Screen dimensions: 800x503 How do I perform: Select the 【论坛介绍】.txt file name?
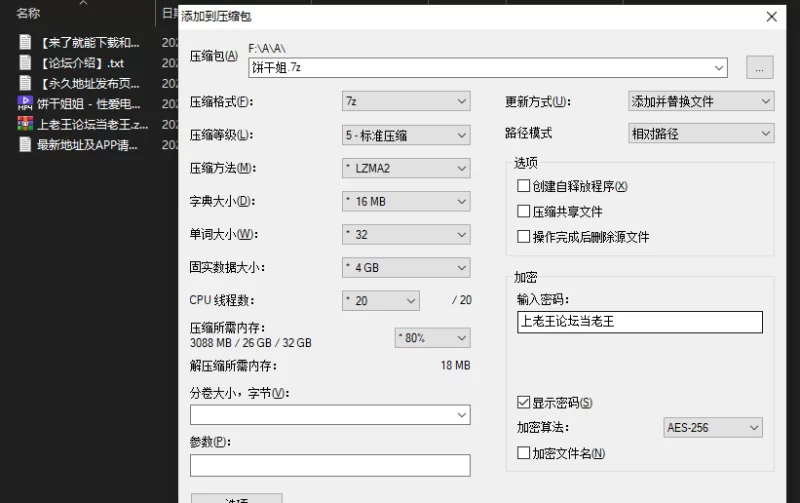82,63
